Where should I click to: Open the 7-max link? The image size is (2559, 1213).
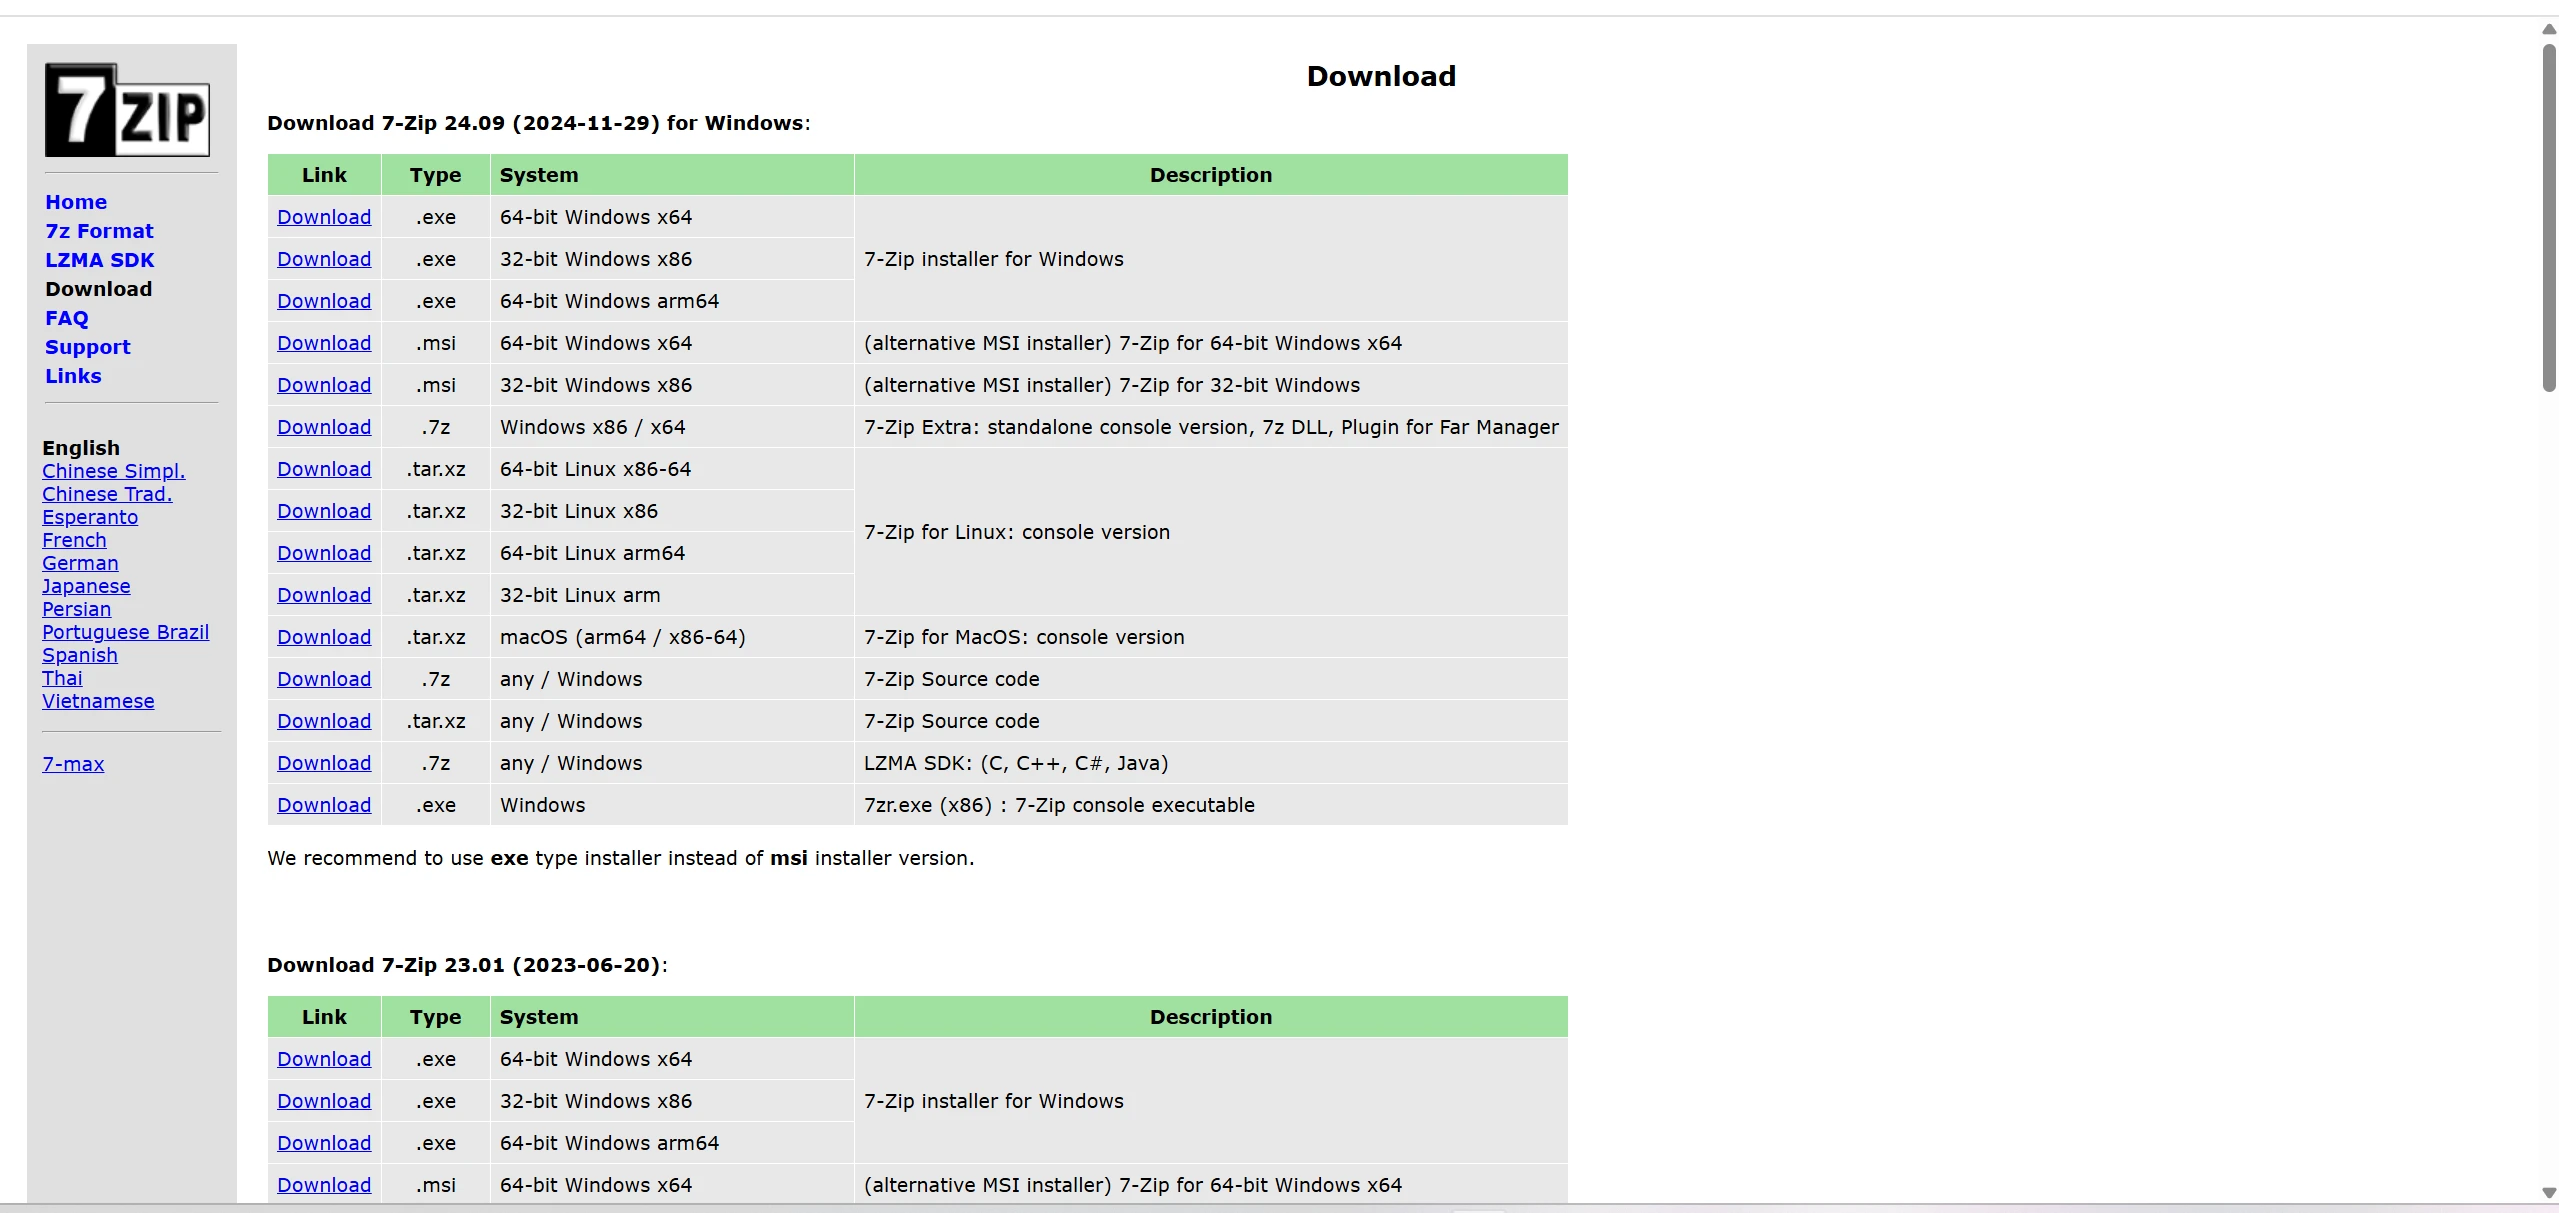[73, 764]
